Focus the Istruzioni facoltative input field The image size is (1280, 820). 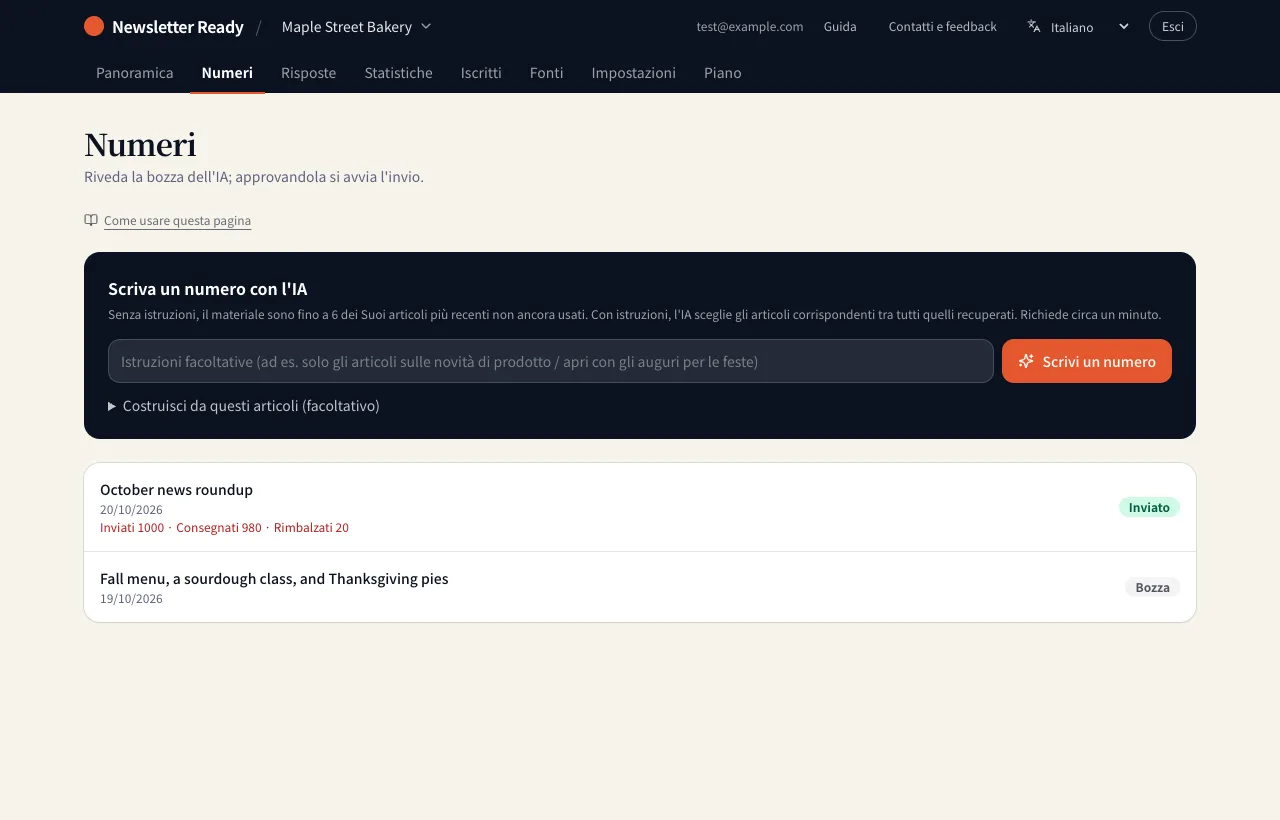click(x=551, y=361)
